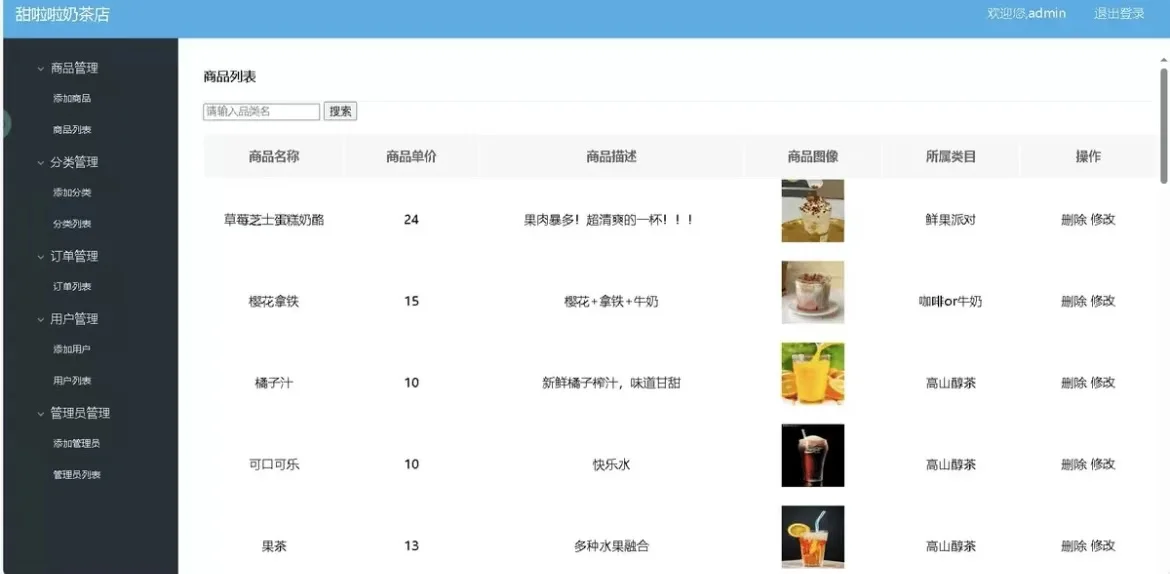Open 商品列表 in the sidebar
Screen dimensions: 1170x574
coord(72,130)
